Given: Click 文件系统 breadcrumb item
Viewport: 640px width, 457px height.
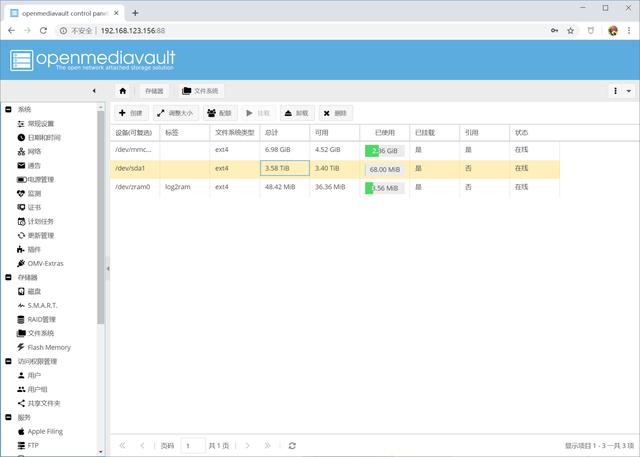Looking at the screenshot, I should [x=200, y=91].
